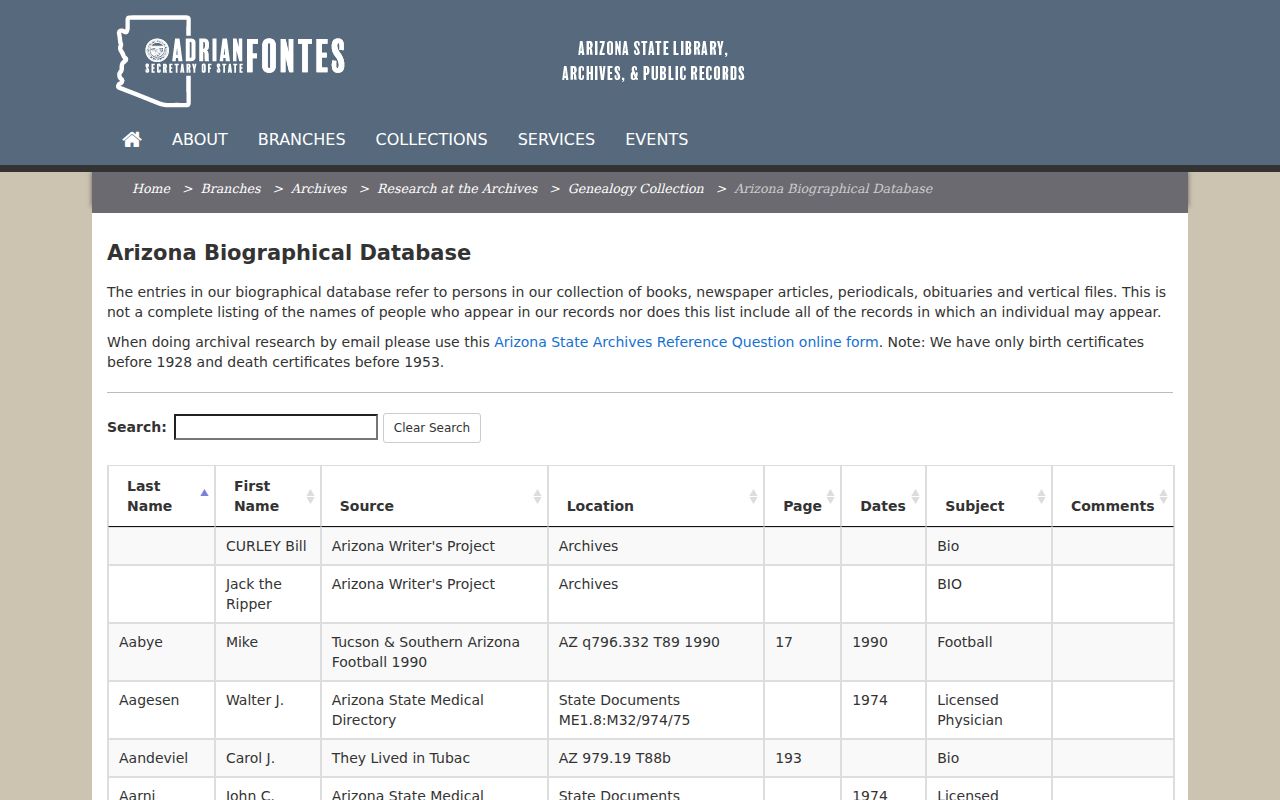Select the page '193' cell

point(803,758)
